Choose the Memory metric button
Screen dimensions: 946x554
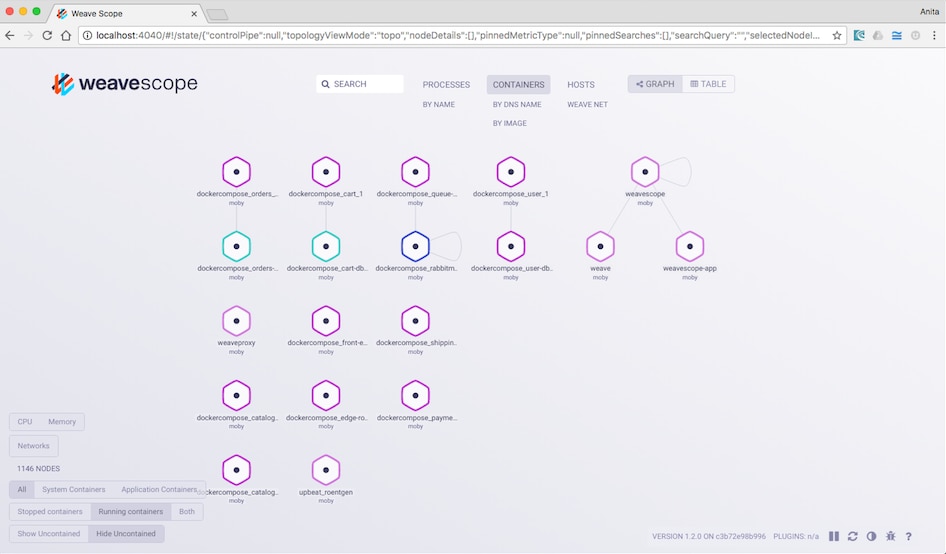click(62, 422)
